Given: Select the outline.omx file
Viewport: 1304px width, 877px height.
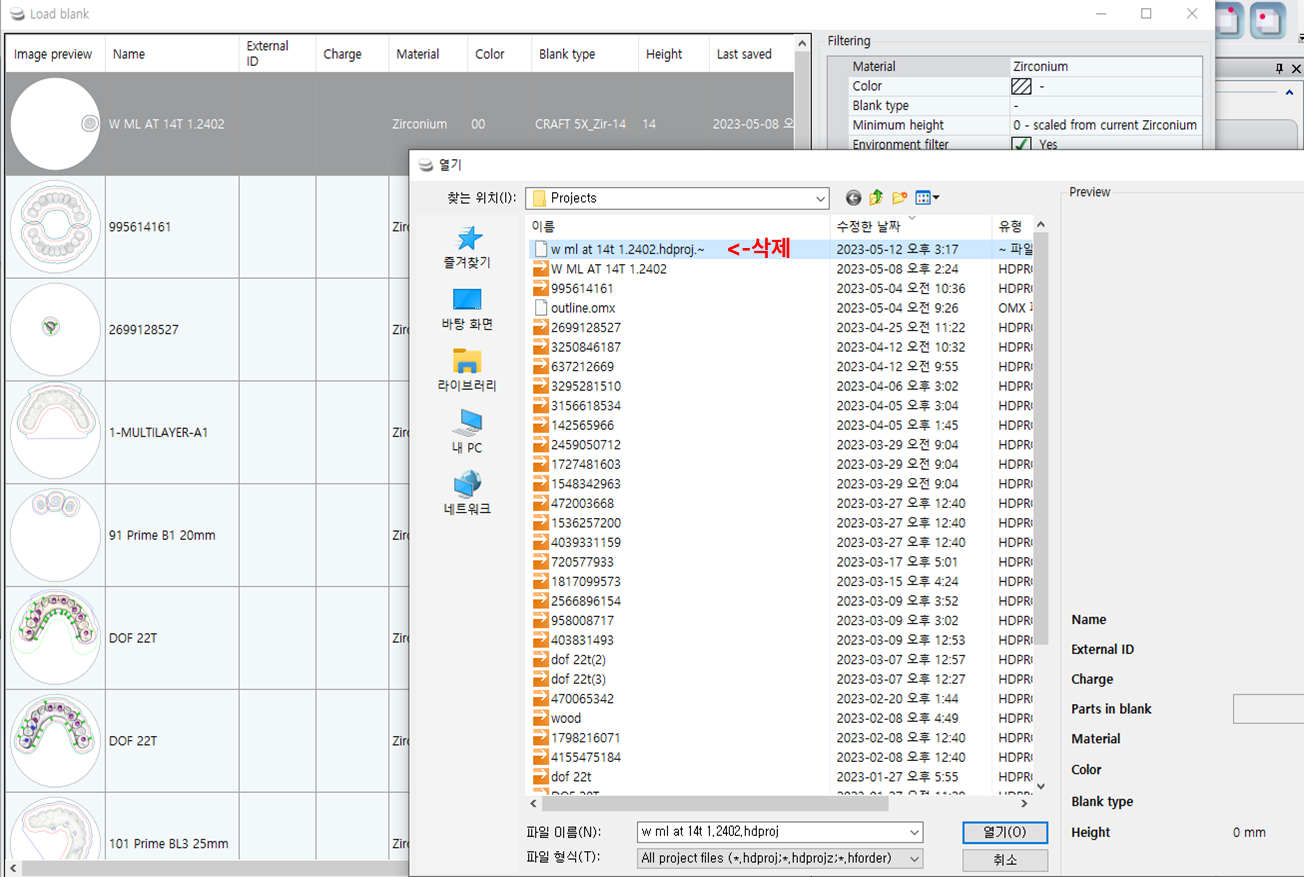Looking at the screenshot, I should point(582,308).
